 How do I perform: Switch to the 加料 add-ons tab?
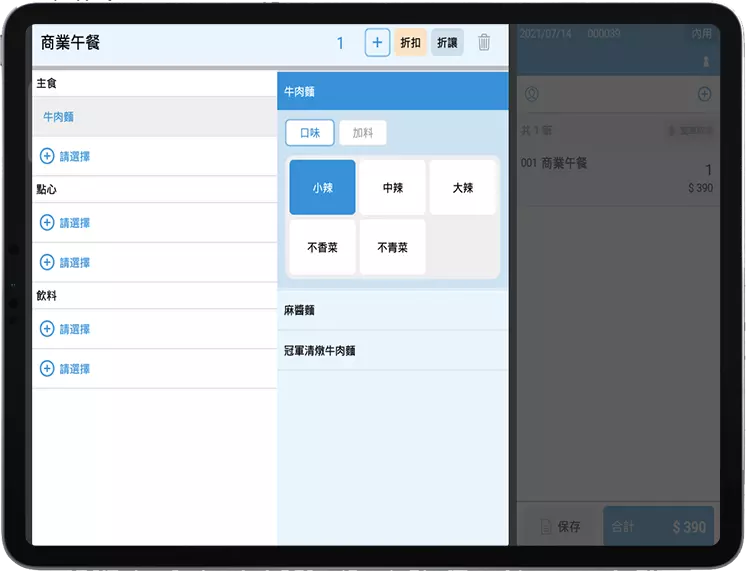pos(363,133)
